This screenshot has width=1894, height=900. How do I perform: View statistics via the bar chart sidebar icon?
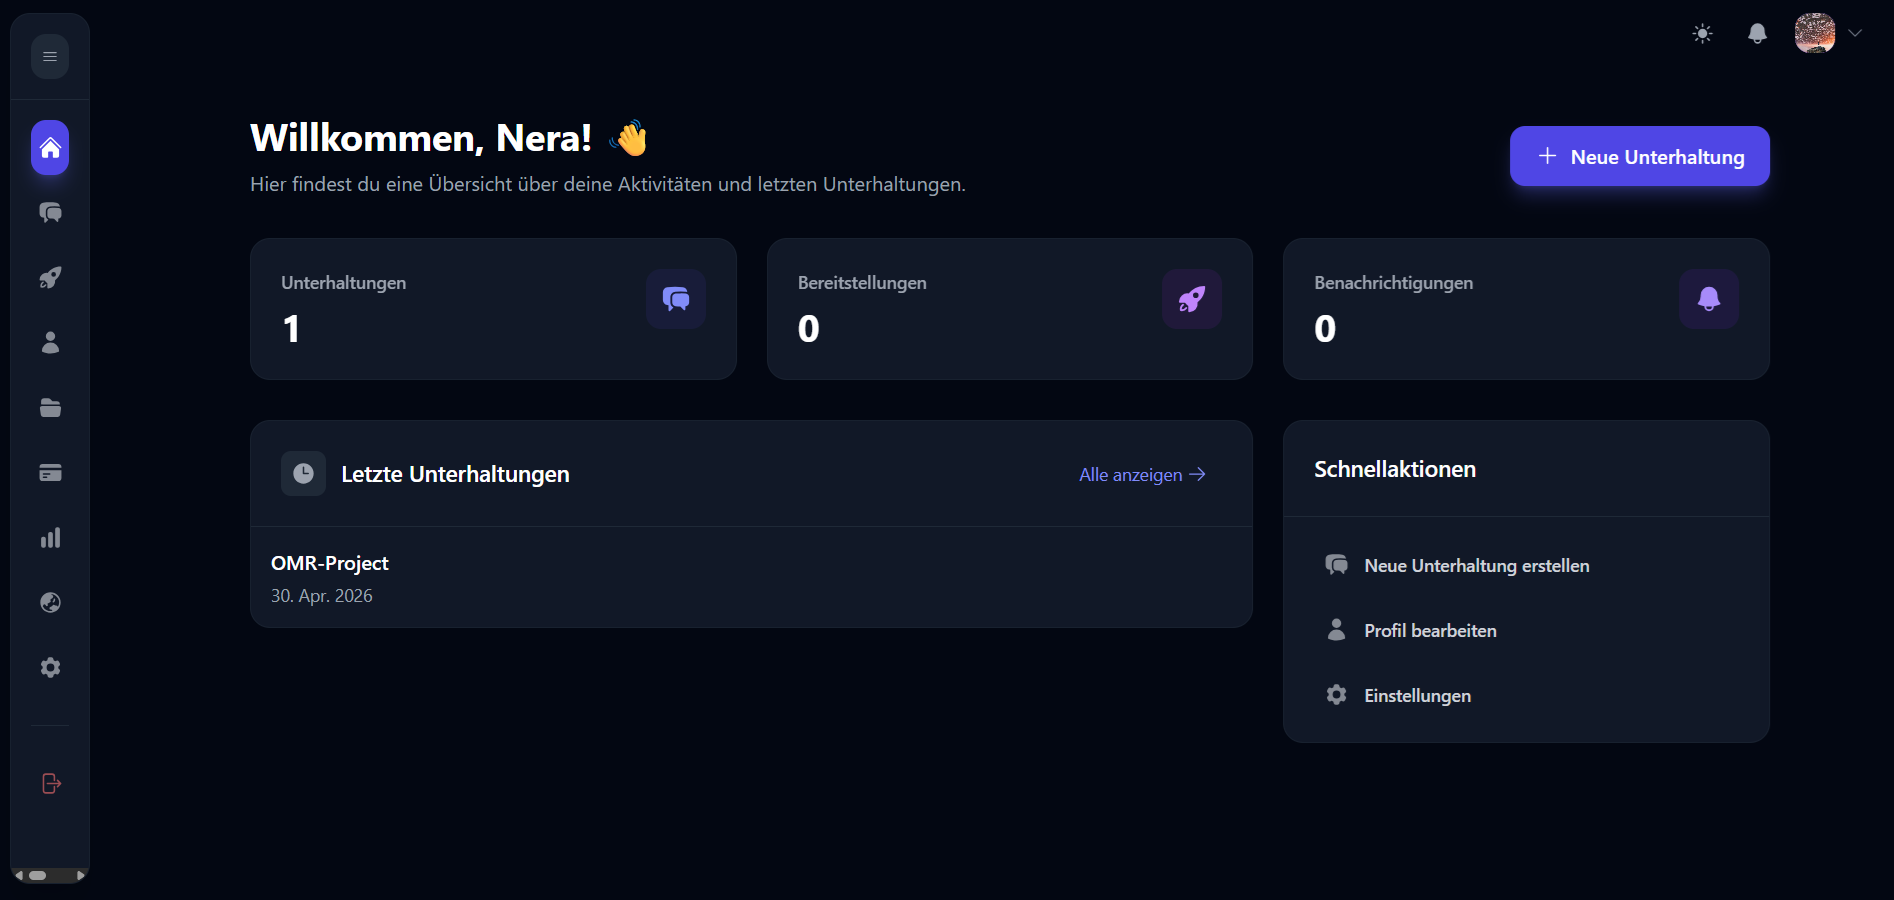(50, 538)
